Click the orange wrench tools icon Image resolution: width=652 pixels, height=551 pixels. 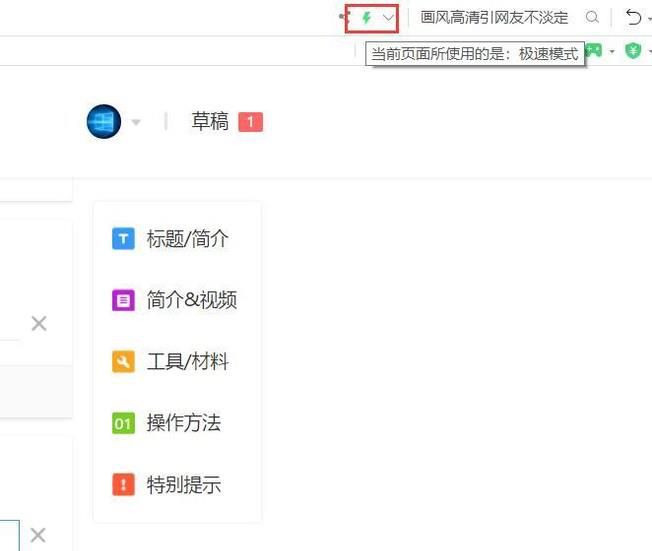point(123,361)
